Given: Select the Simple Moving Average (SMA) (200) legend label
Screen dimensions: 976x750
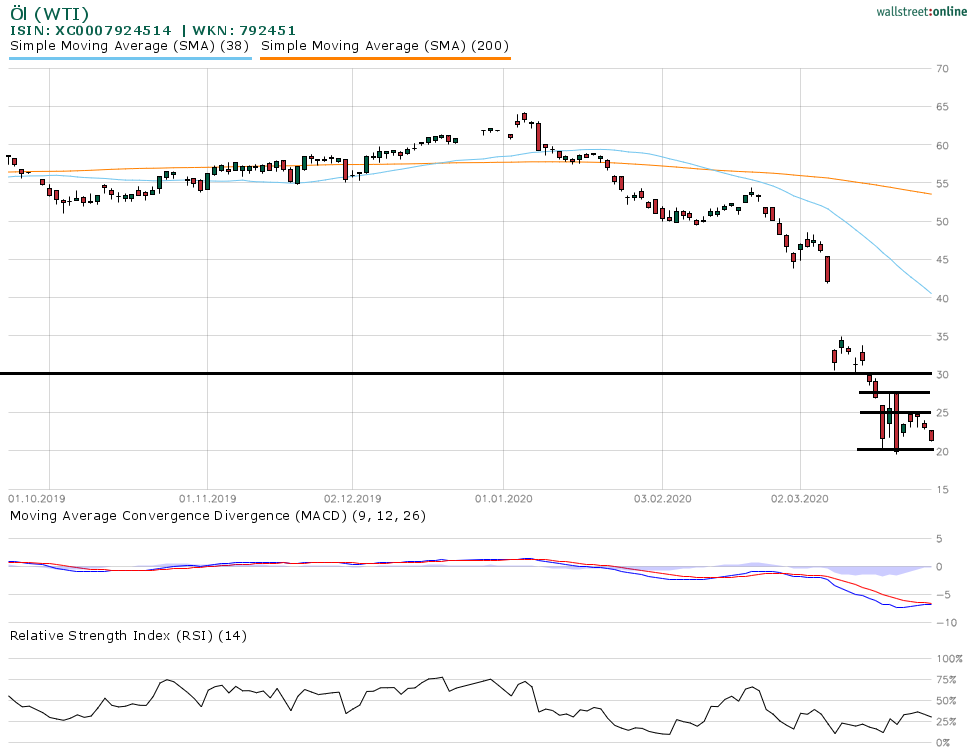Looking at the screenshot, I should [x=385, y=45].
